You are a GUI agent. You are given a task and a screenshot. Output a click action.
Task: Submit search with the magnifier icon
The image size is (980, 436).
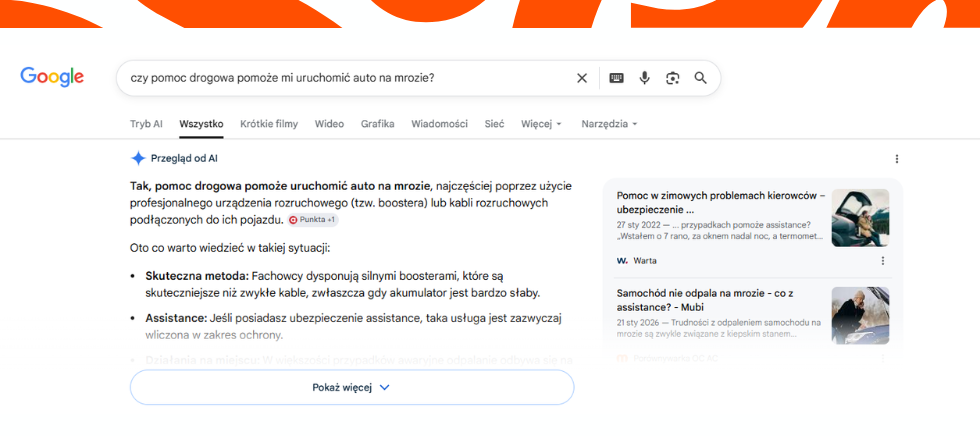point(701,78)
